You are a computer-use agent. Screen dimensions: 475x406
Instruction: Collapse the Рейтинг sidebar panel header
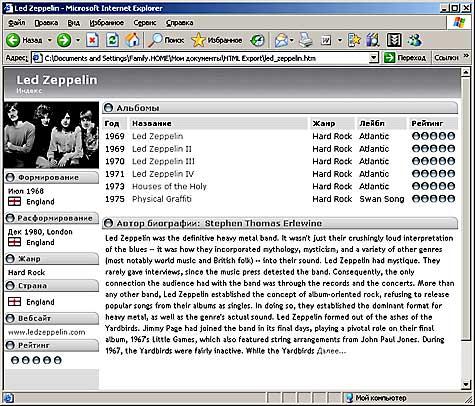coord(52,345)
